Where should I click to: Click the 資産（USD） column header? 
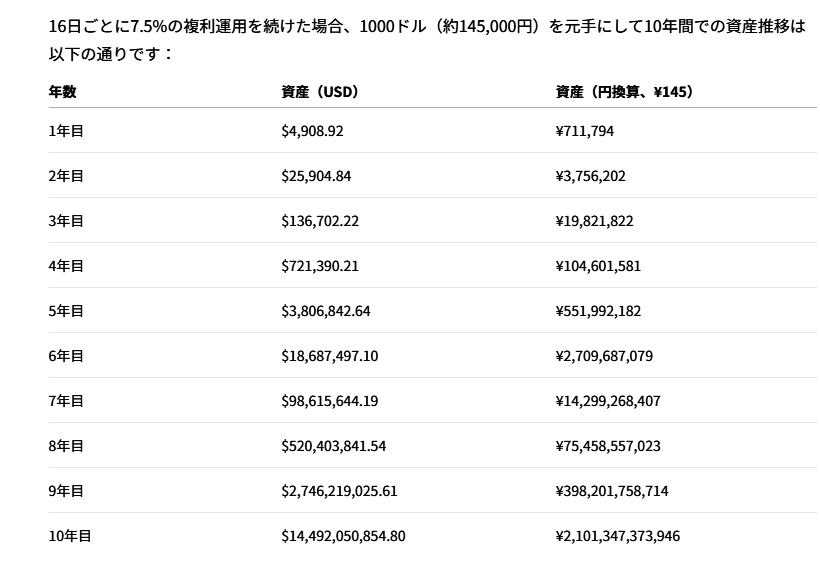tap(320, 92)
